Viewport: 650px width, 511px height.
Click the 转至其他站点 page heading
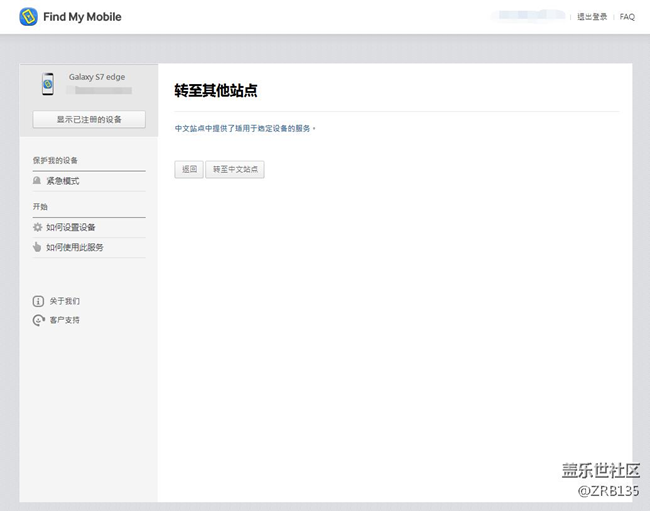tap(216, 90)
